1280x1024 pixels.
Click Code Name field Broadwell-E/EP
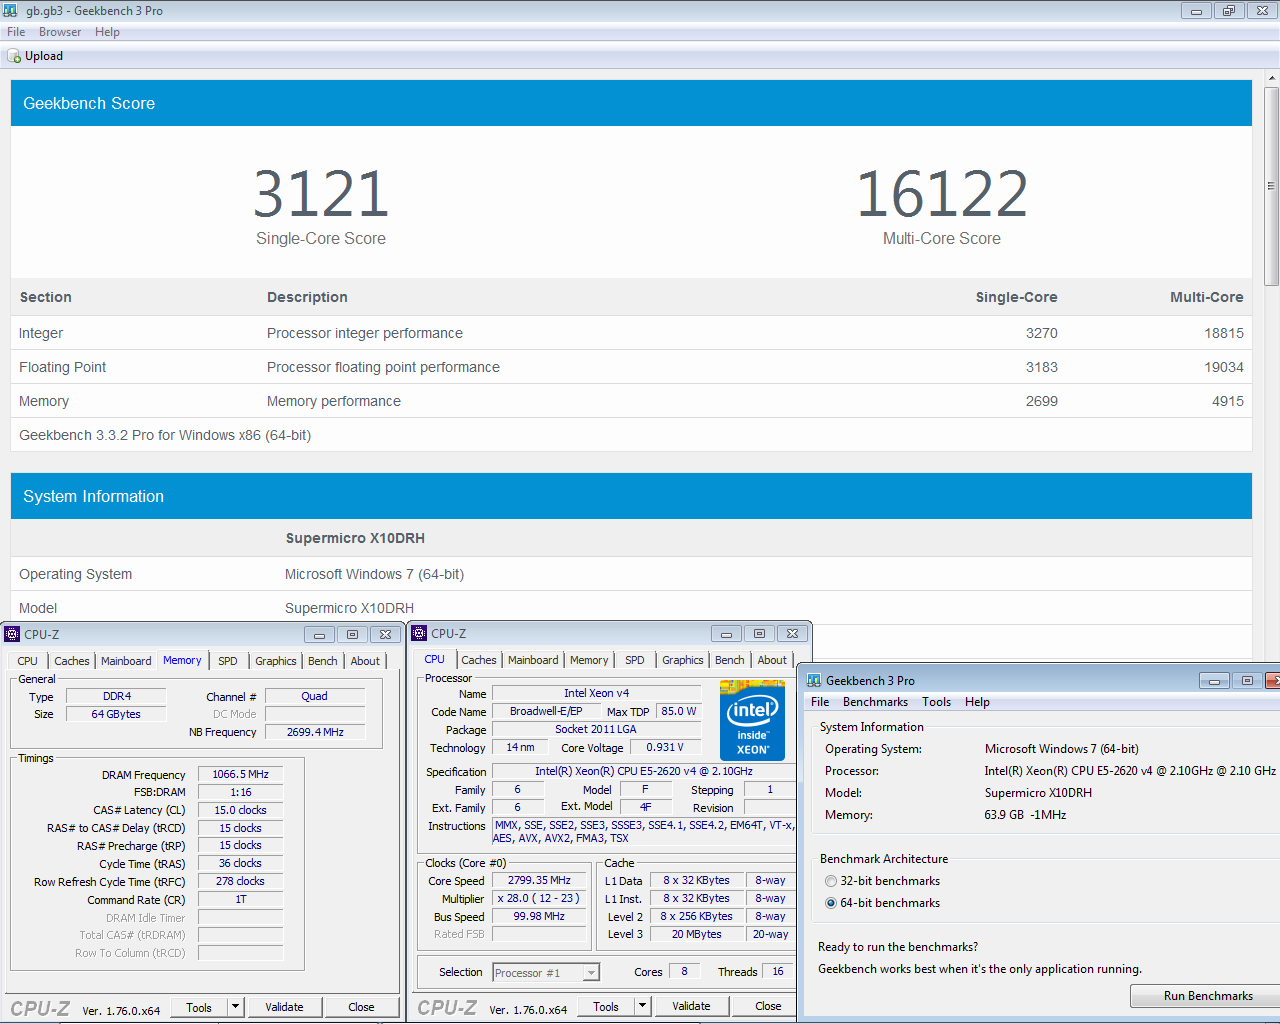(x=546, y=711)
